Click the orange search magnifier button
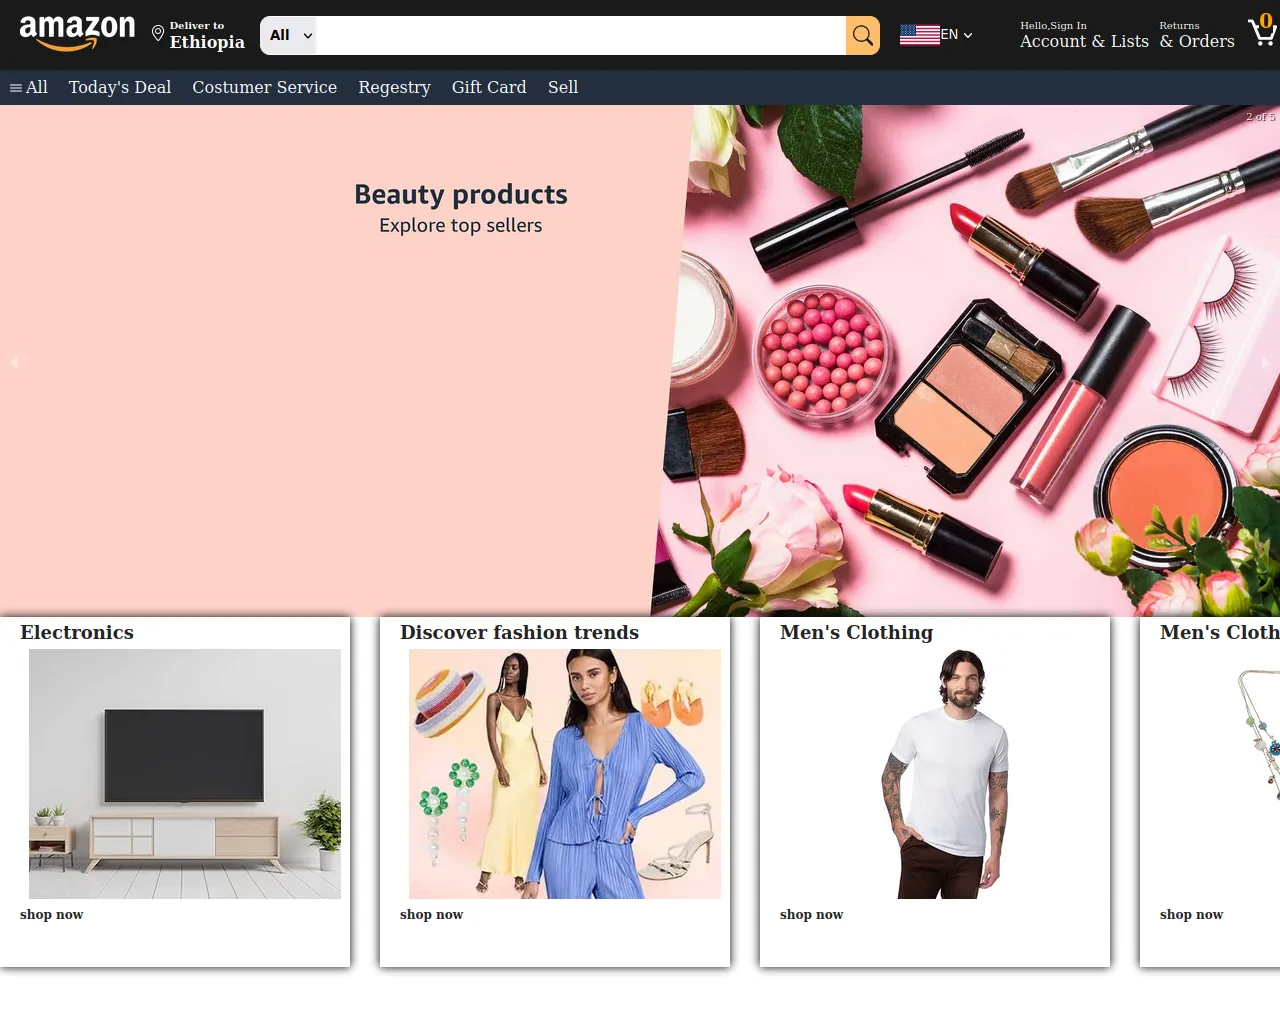 [863, 36]
